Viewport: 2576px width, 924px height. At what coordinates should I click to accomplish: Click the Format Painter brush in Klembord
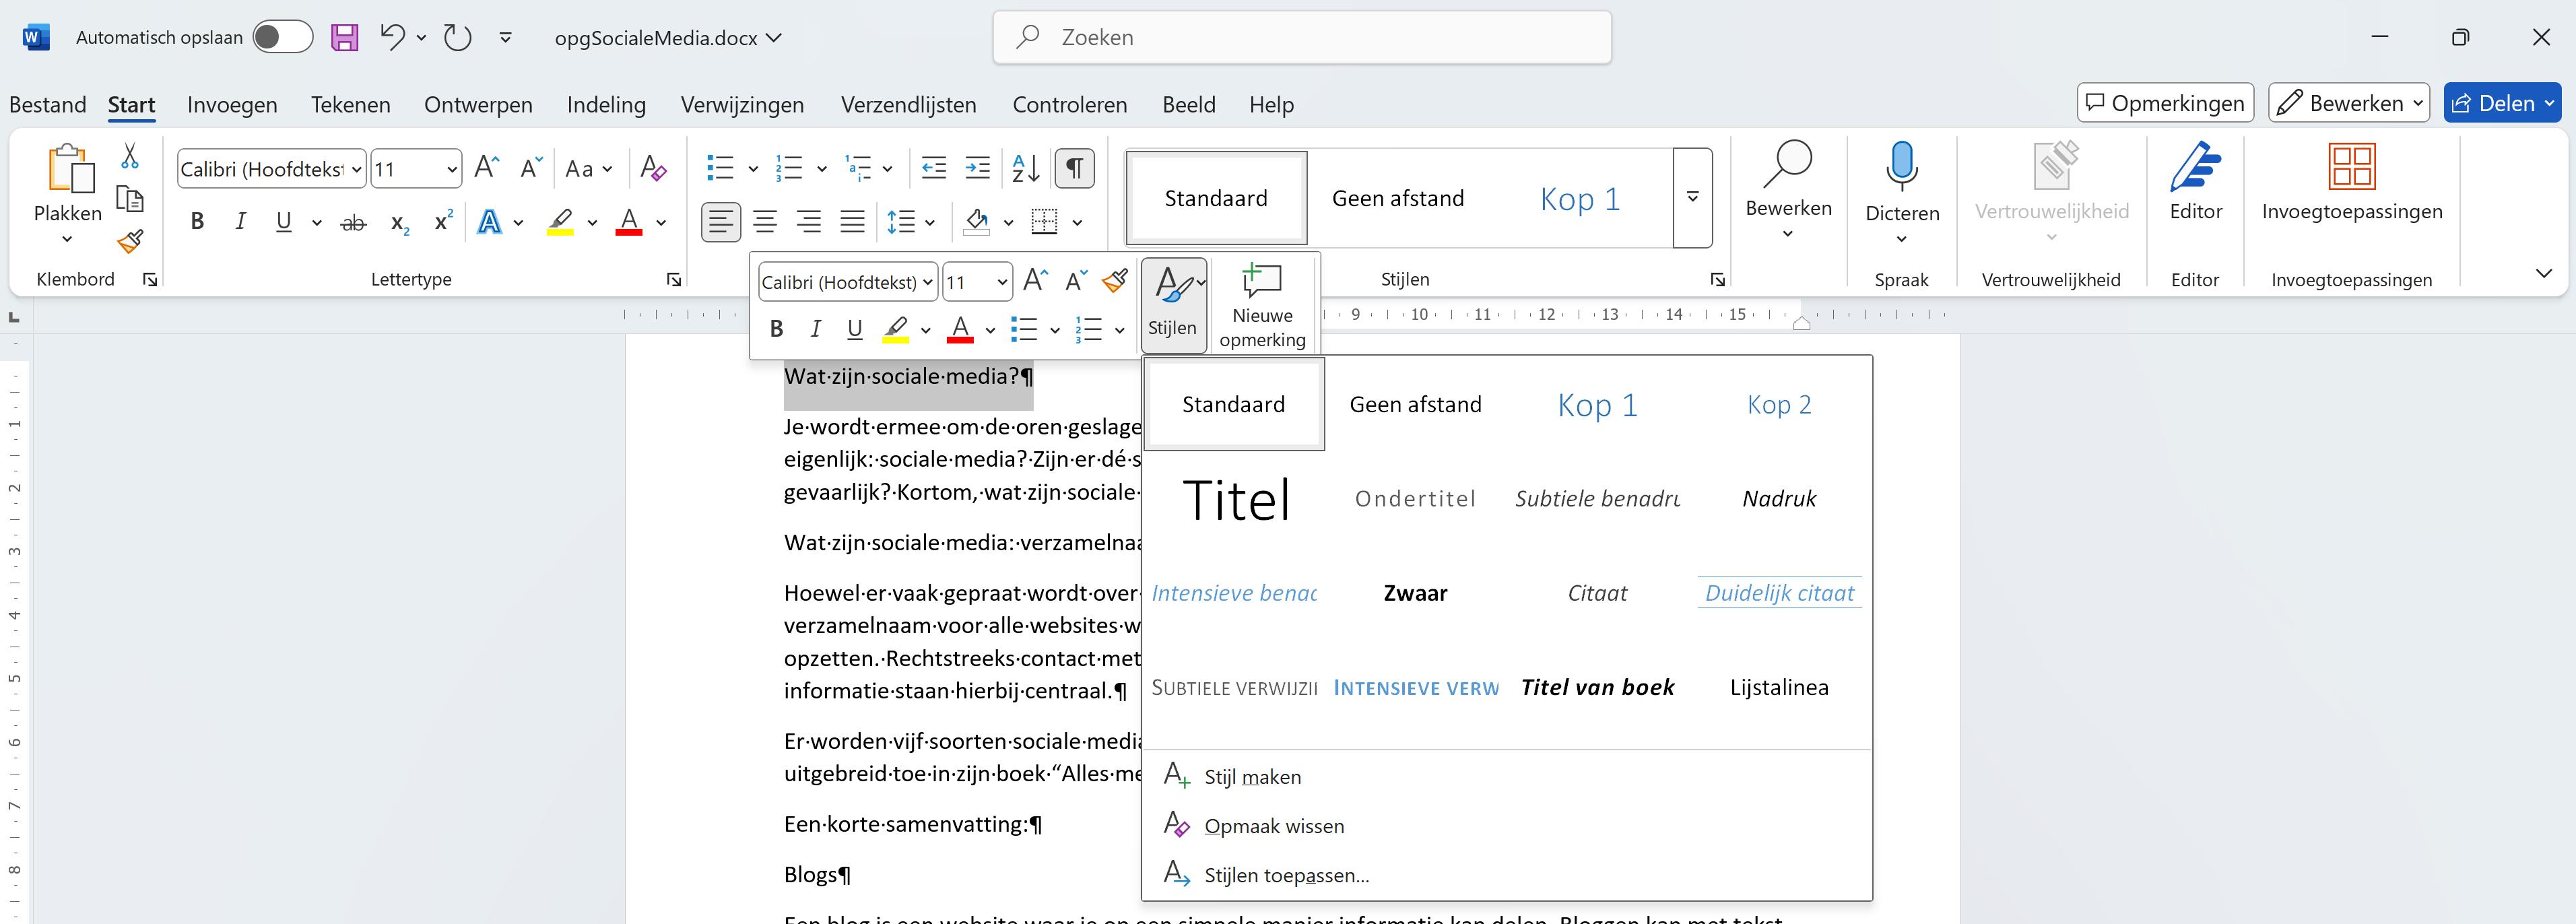[x=130, y=241]
